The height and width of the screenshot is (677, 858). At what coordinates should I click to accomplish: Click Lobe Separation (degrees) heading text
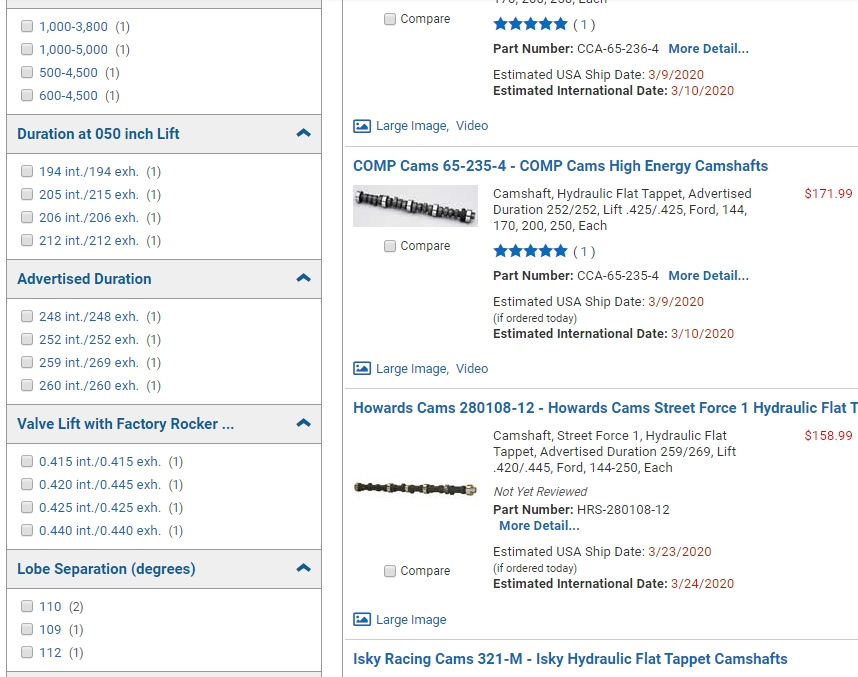pos(106,569)
